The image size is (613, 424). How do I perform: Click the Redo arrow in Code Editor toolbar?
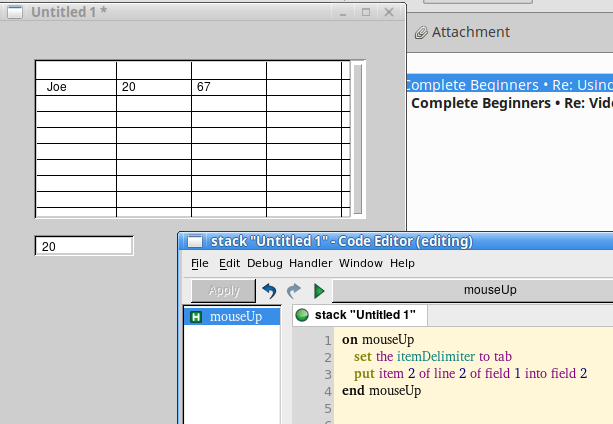[x=294, y=291]
